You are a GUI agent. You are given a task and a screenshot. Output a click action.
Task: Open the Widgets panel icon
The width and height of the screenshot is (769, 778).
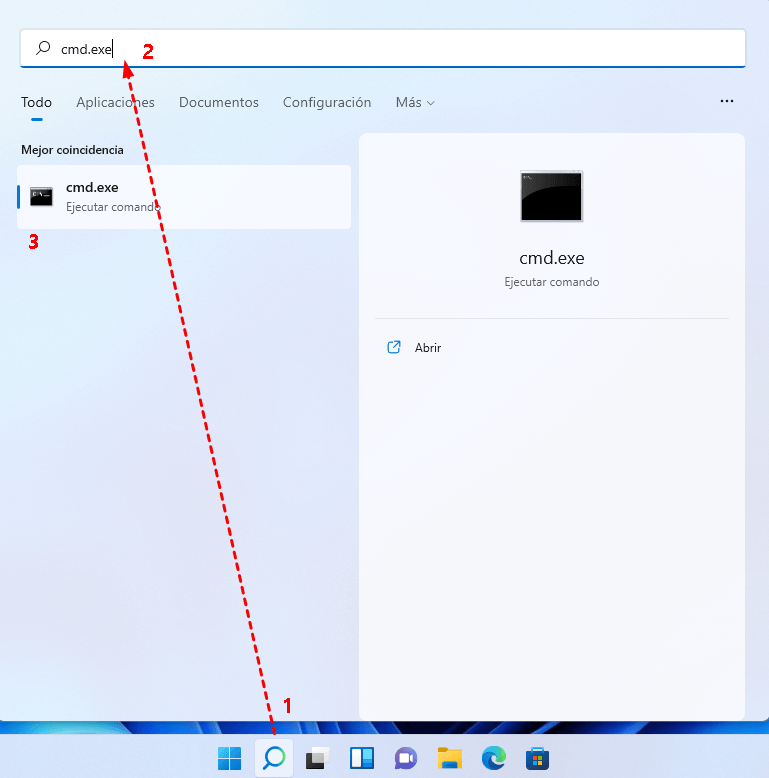point(361,758)
